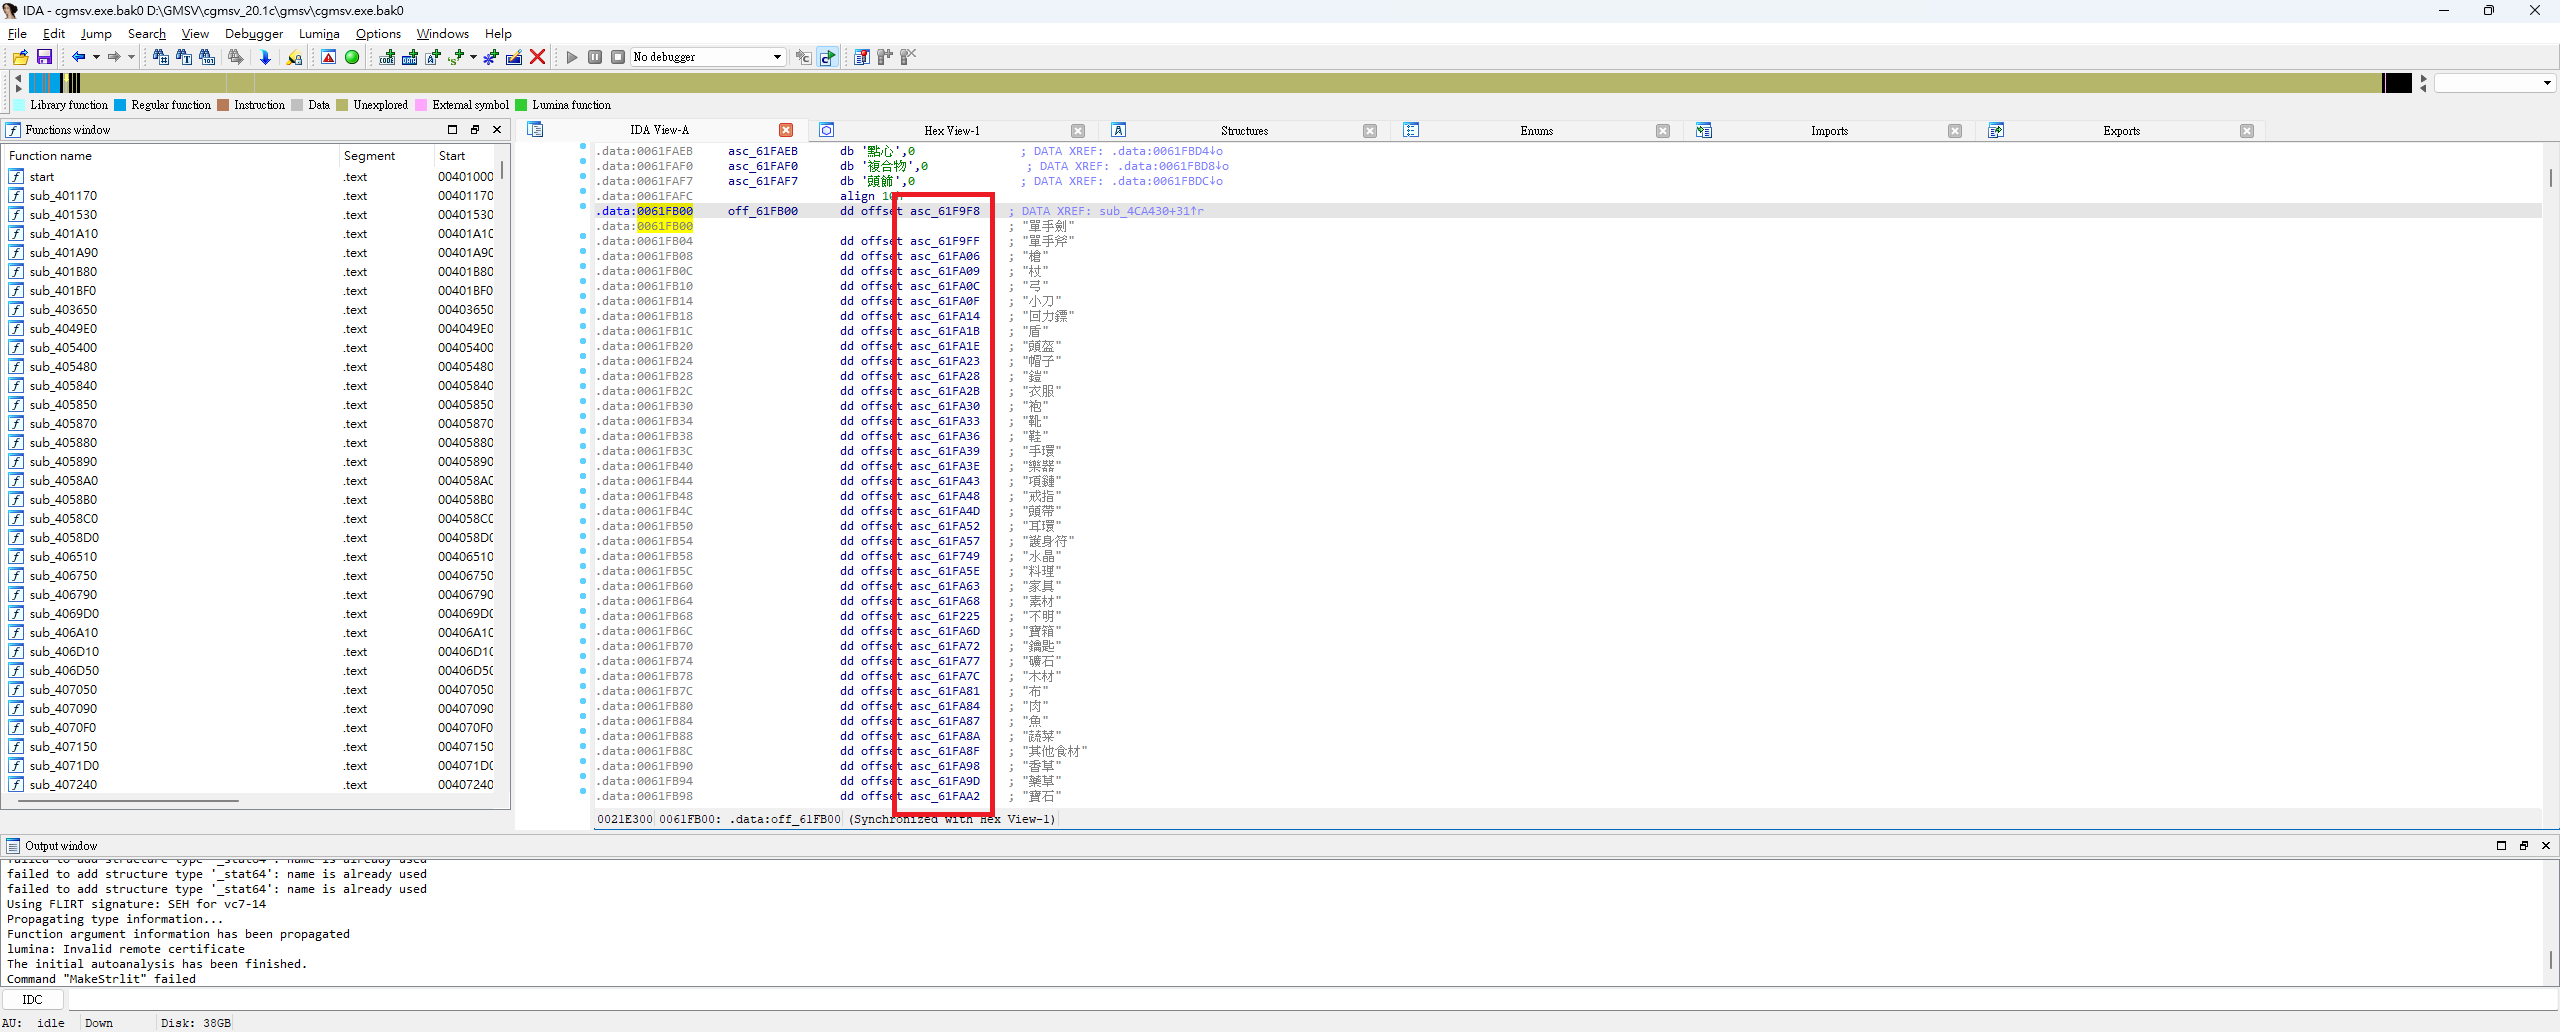Pause the process with pause icon
2560x1032 pixels.
pos(595,57)
